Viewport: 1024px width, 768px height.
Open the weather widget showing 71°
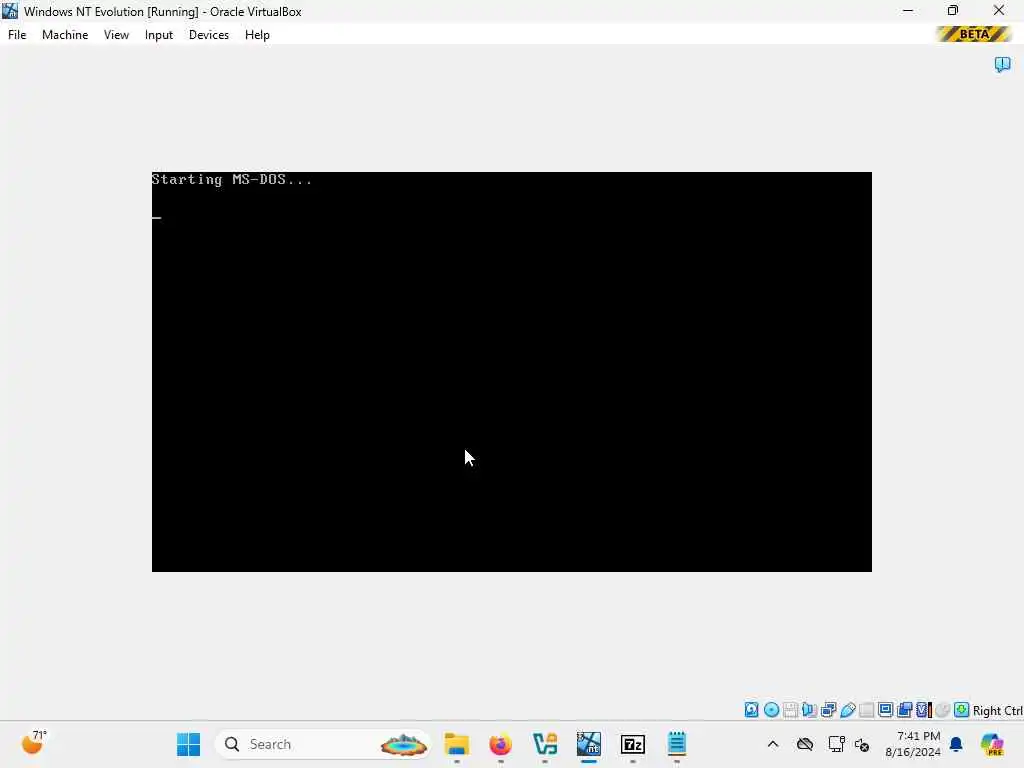34,743
